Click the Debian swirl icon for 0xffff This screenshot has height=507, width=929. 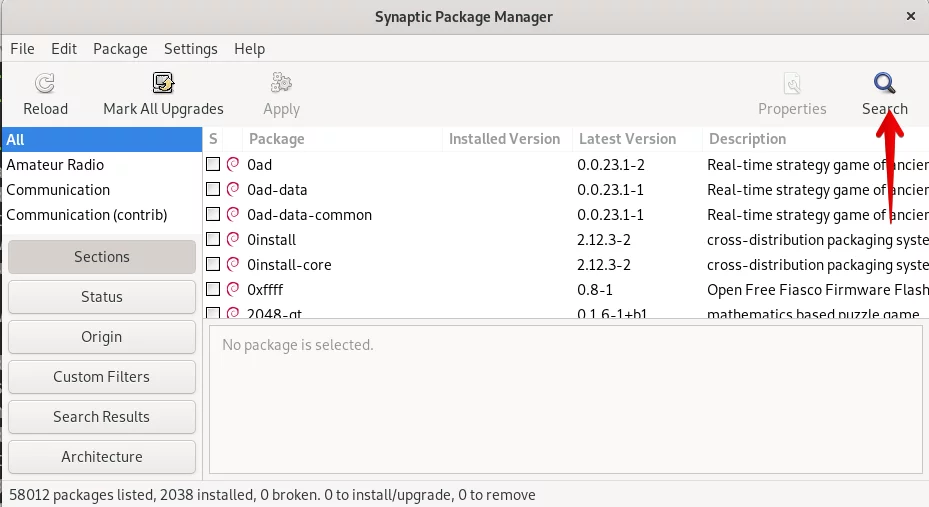point(233,289)
